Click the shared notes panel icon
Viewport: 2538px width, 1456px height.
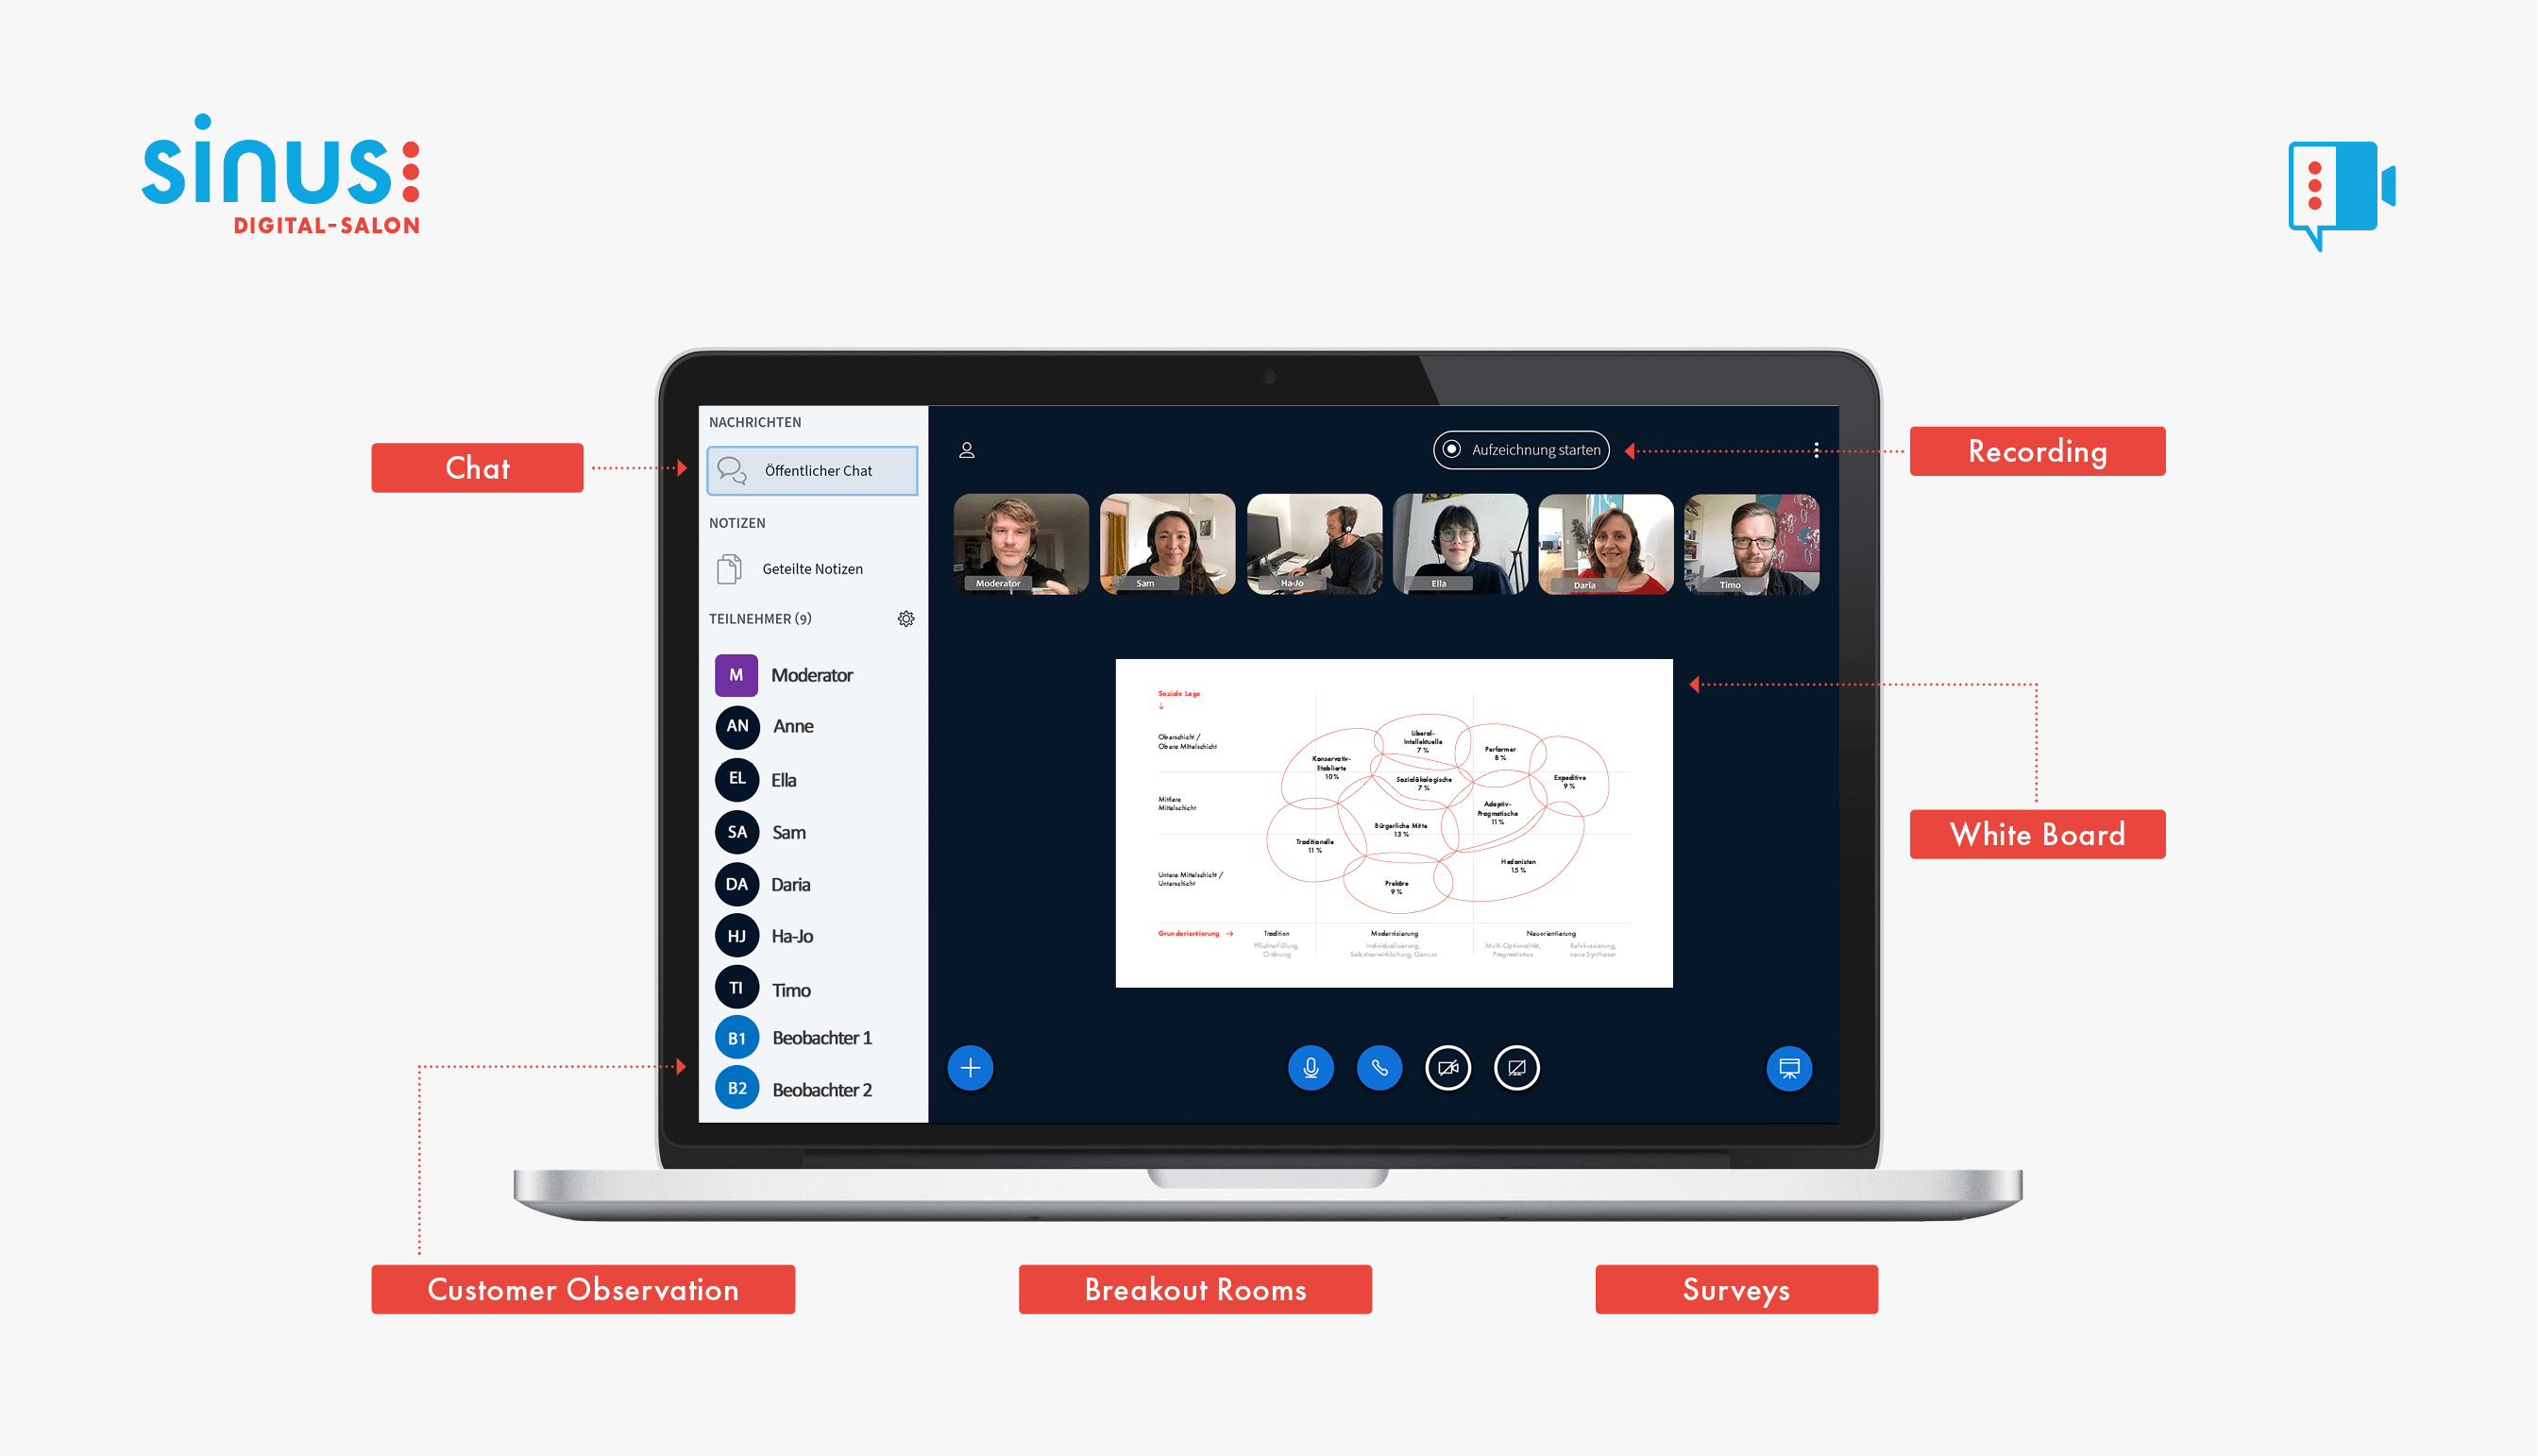tap(731, 568)
